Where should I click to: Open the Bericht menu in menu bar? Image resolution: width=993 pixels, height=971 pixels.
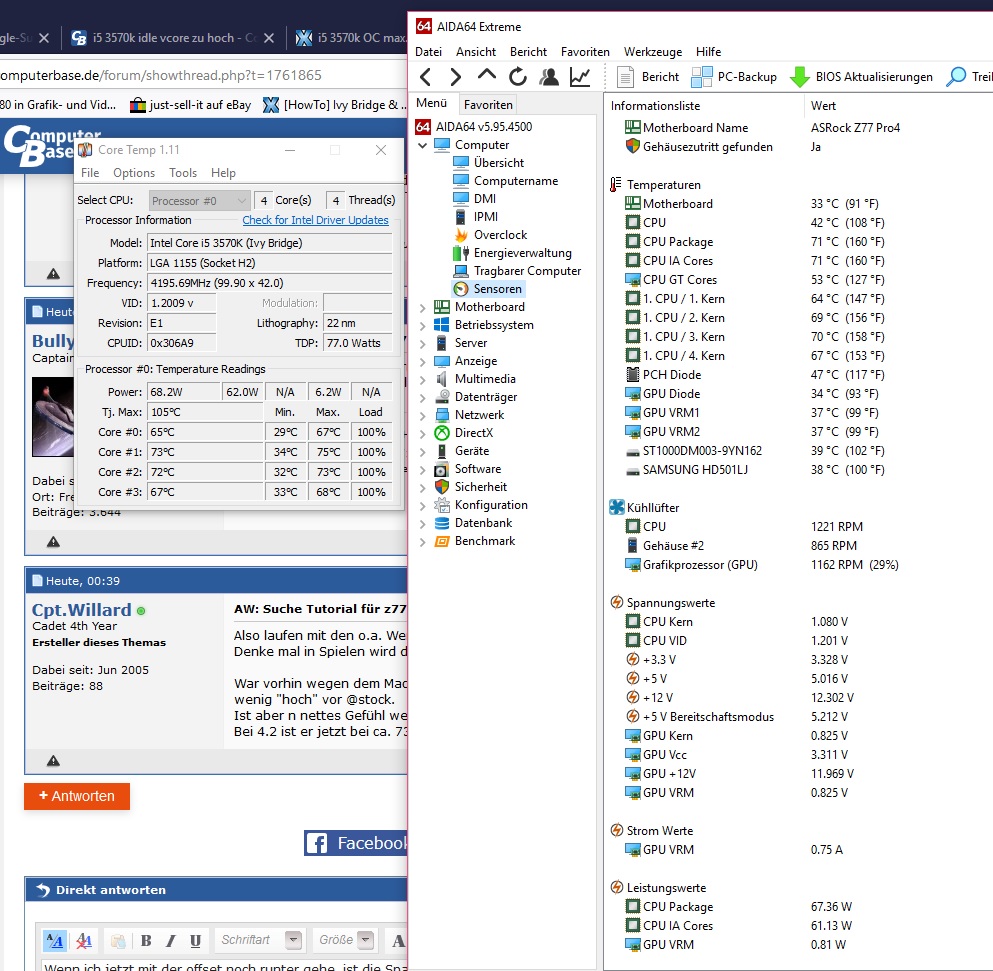pos(528,52)
